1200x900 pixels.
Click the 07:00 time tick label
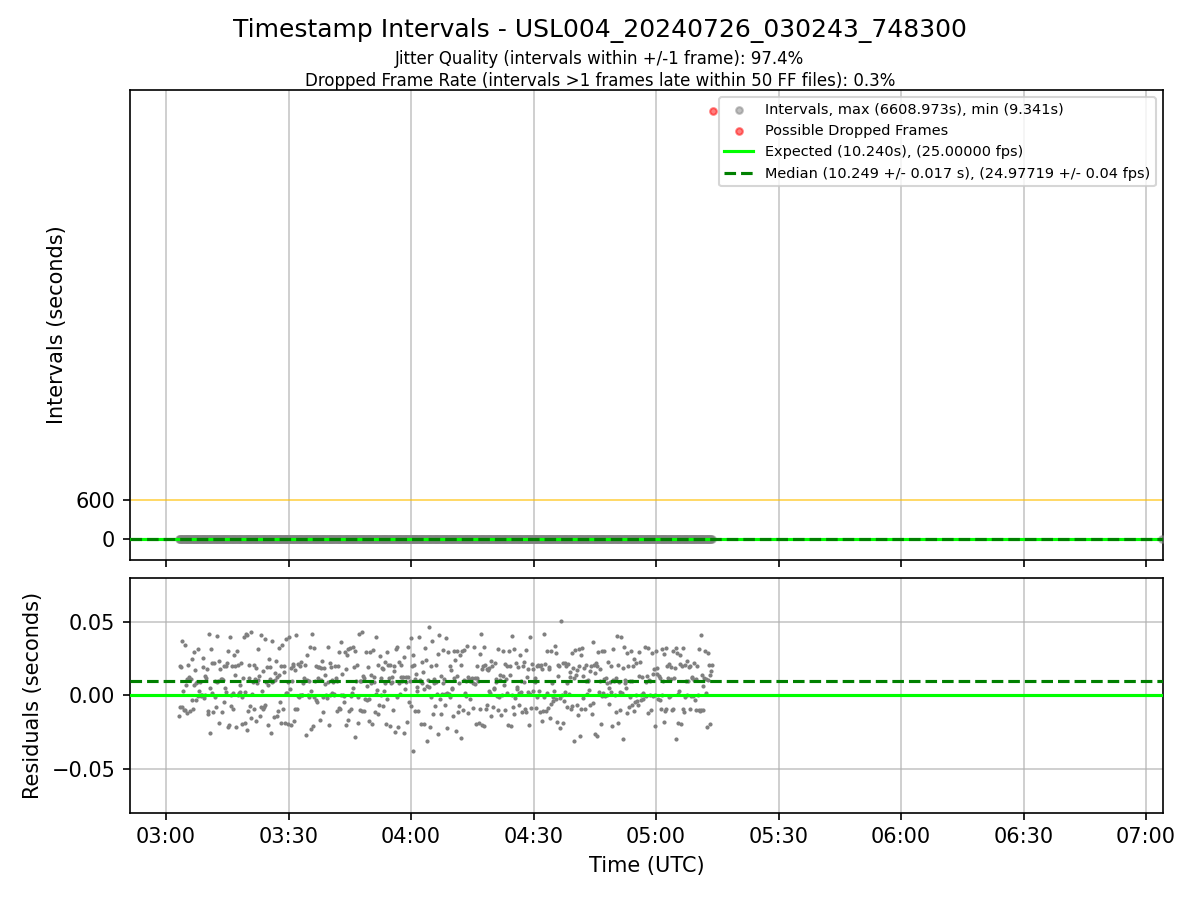1146,836
